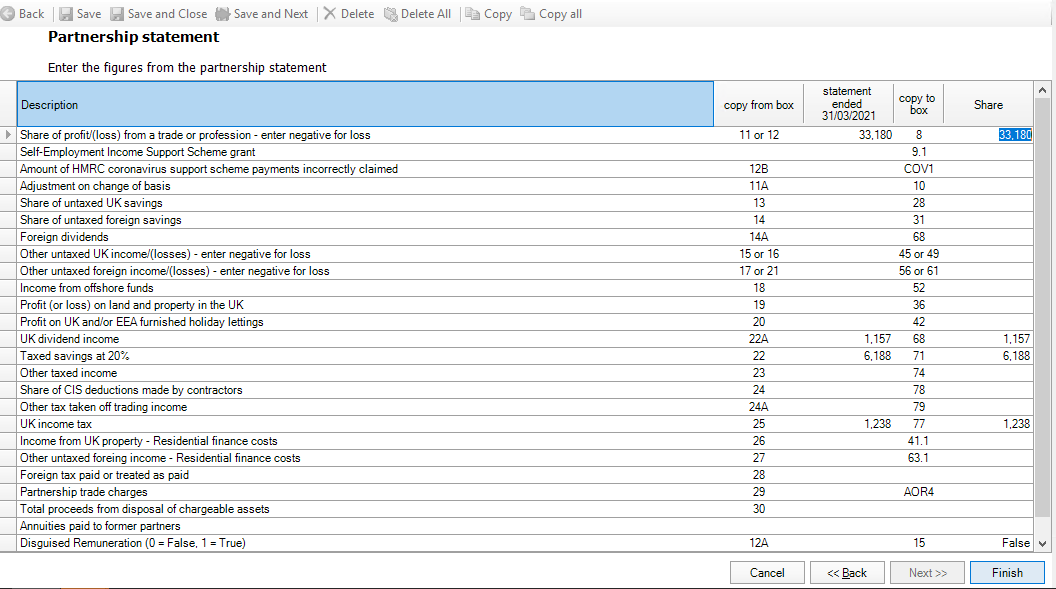Viewport: 1056px width, 589px height.
Task: Click the False value for Disguised Remuneration
Action: [x=1016, y=543]
